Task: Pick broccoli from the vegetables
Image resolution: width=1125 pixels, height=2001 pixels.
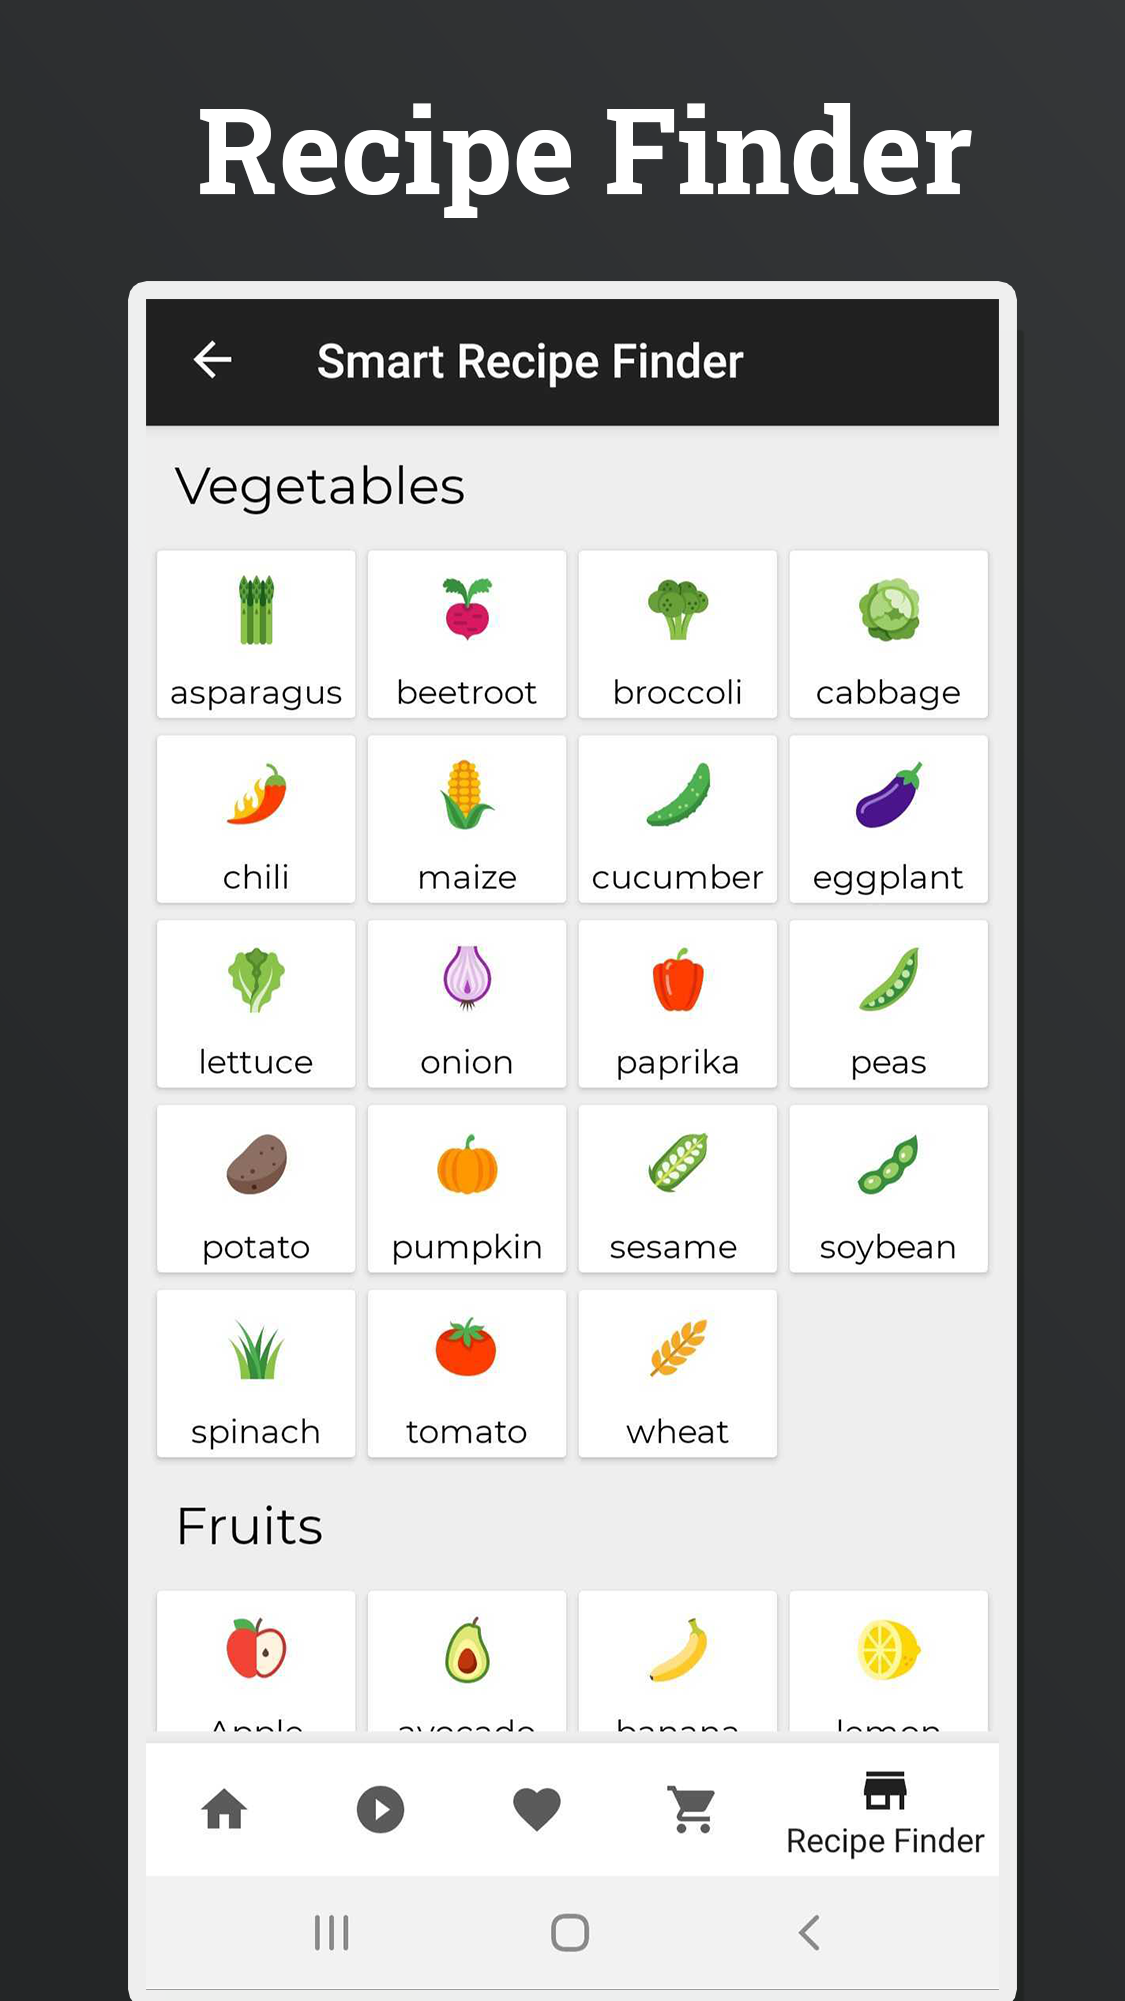Action: tap(678, 634)
